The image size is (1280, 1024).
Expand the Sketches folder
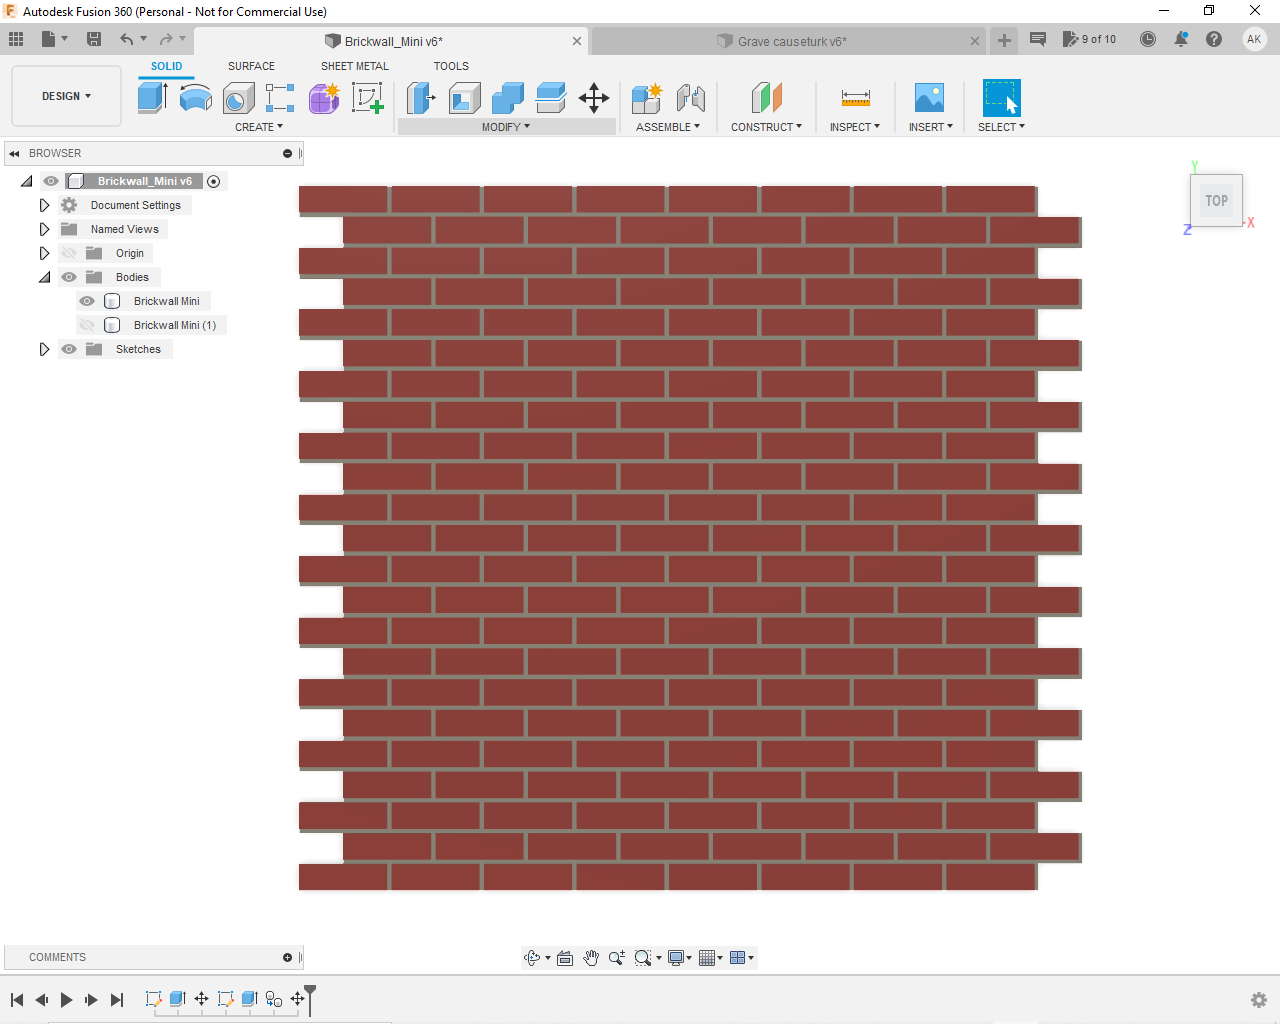44,349
